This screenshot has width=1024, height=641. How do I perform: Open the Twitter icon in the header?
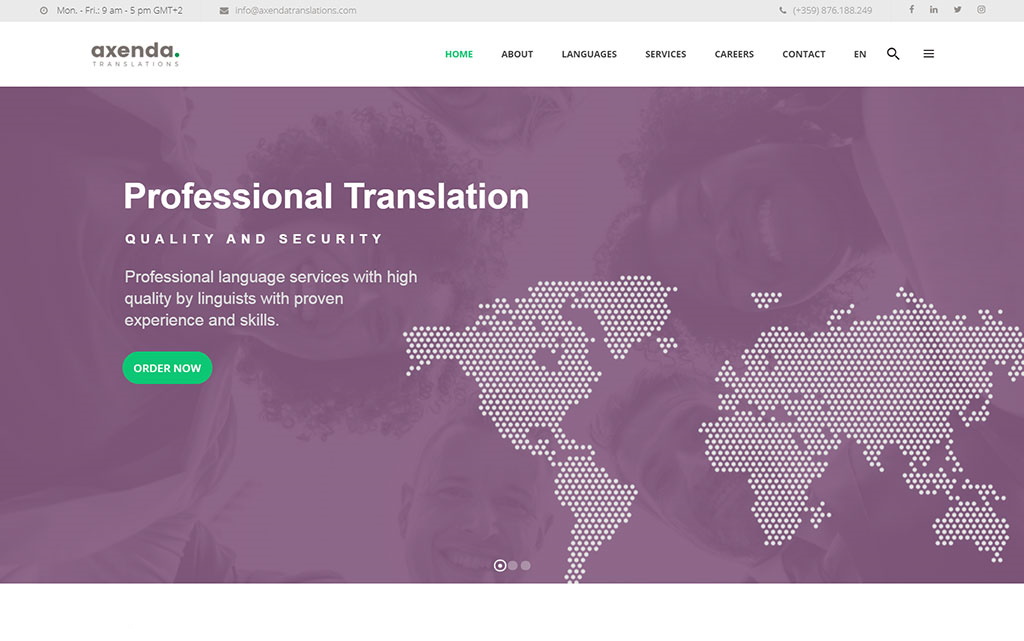click(x=957, y=10)
